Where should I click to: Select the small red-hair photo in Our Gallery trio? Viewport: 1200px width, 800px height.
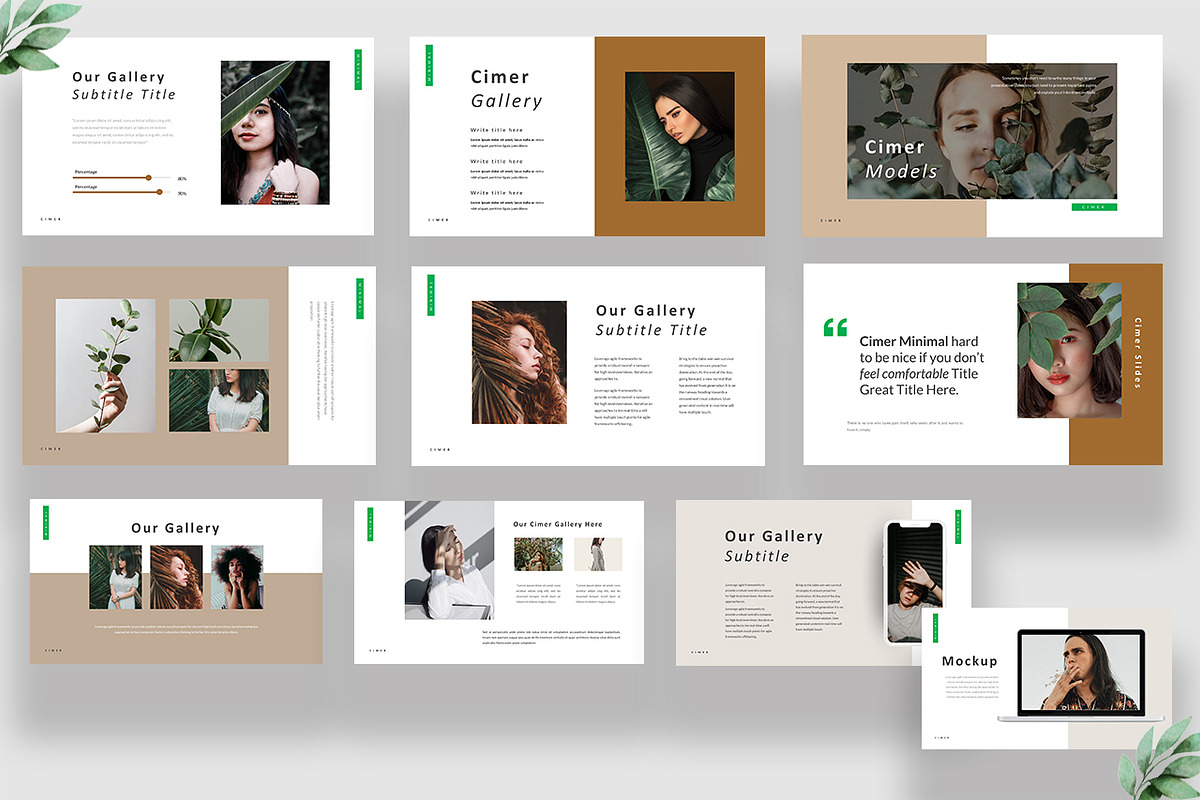[176, 577]
